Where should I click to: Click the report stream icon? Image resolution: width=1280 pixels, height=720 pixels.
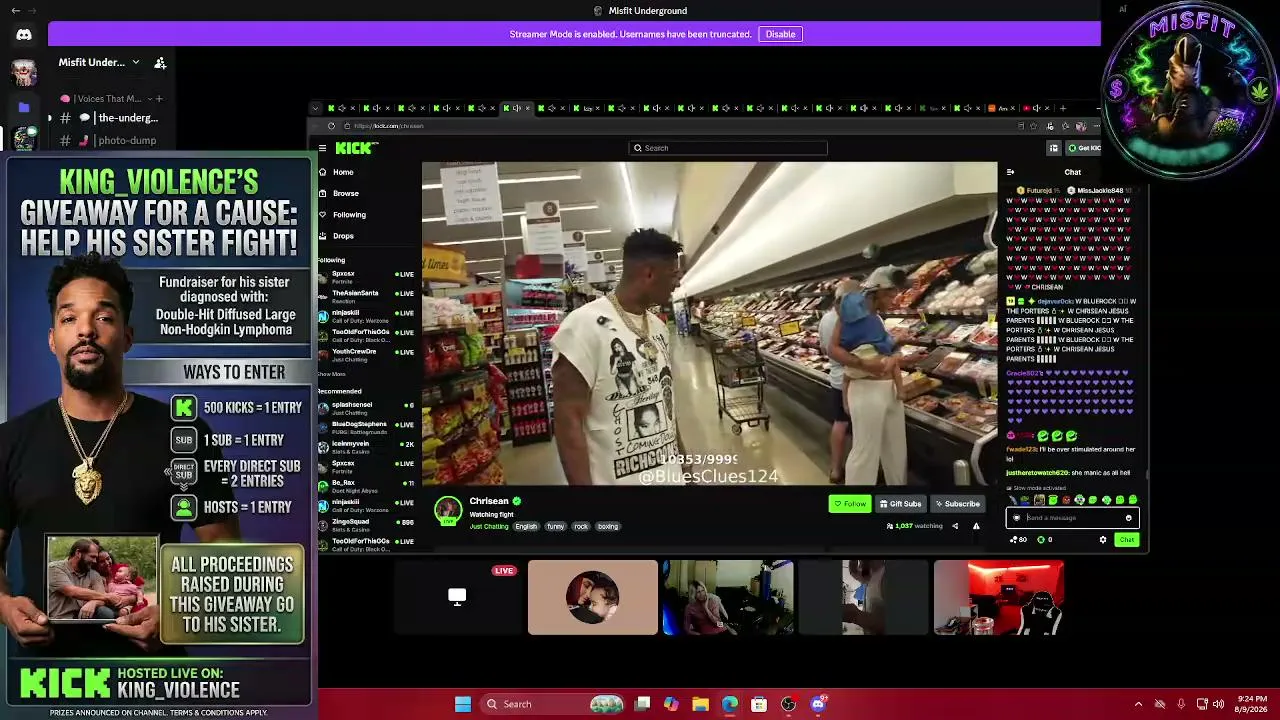tap(976, 526)
